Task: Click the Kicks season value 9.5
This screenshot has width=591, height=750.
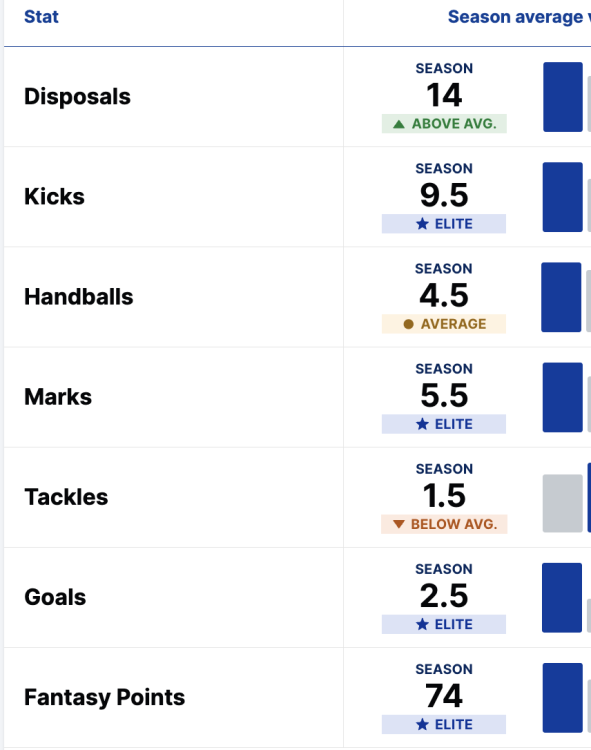Action: [444, 195]
